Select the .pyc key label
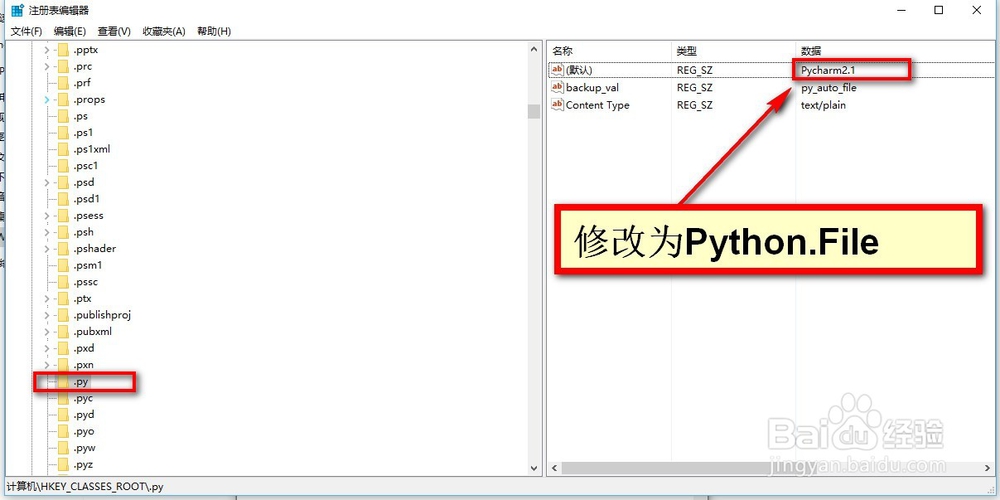 83,398
